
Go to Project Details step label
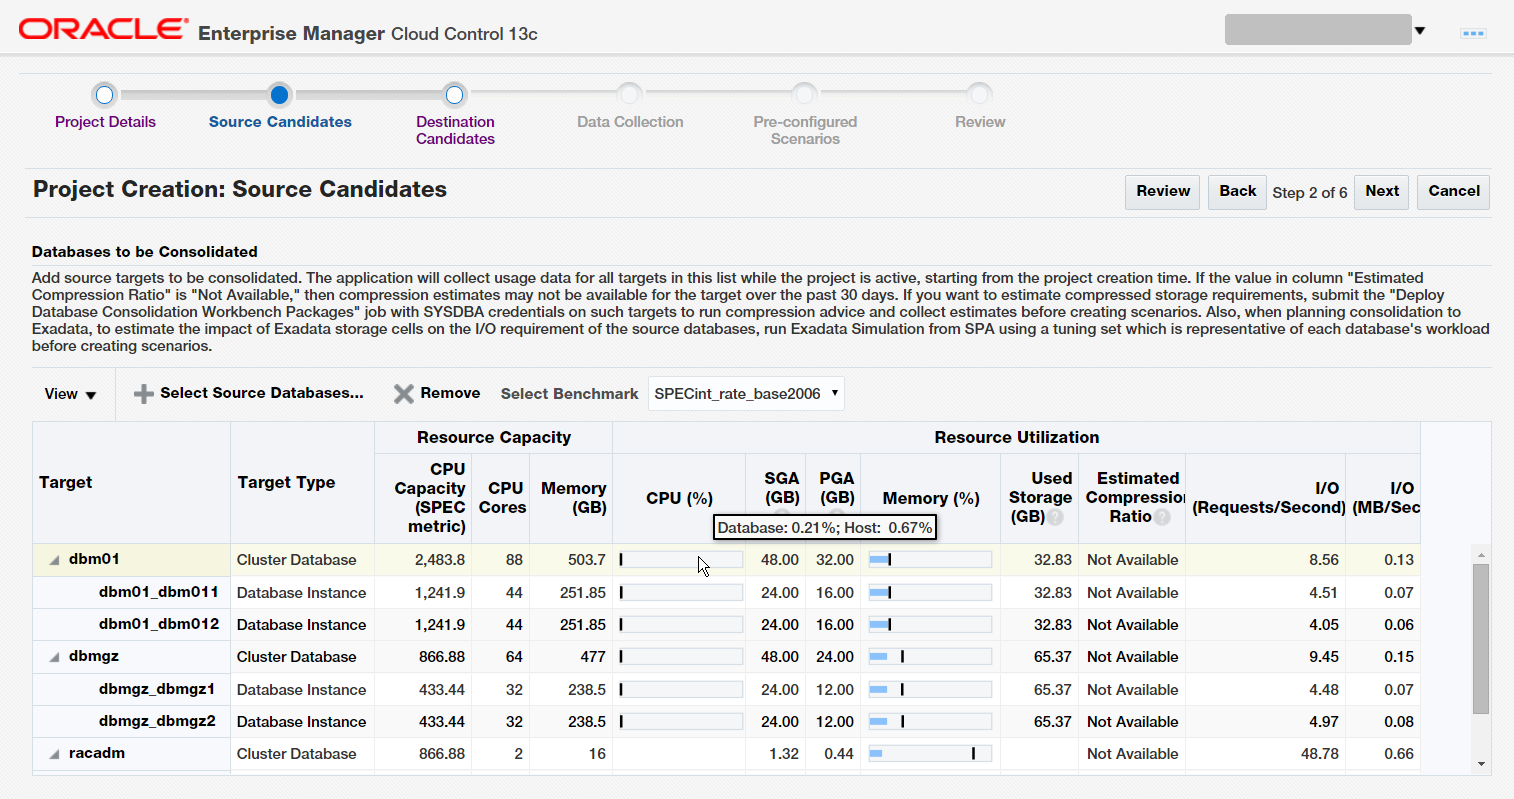[x=105, y=122]
